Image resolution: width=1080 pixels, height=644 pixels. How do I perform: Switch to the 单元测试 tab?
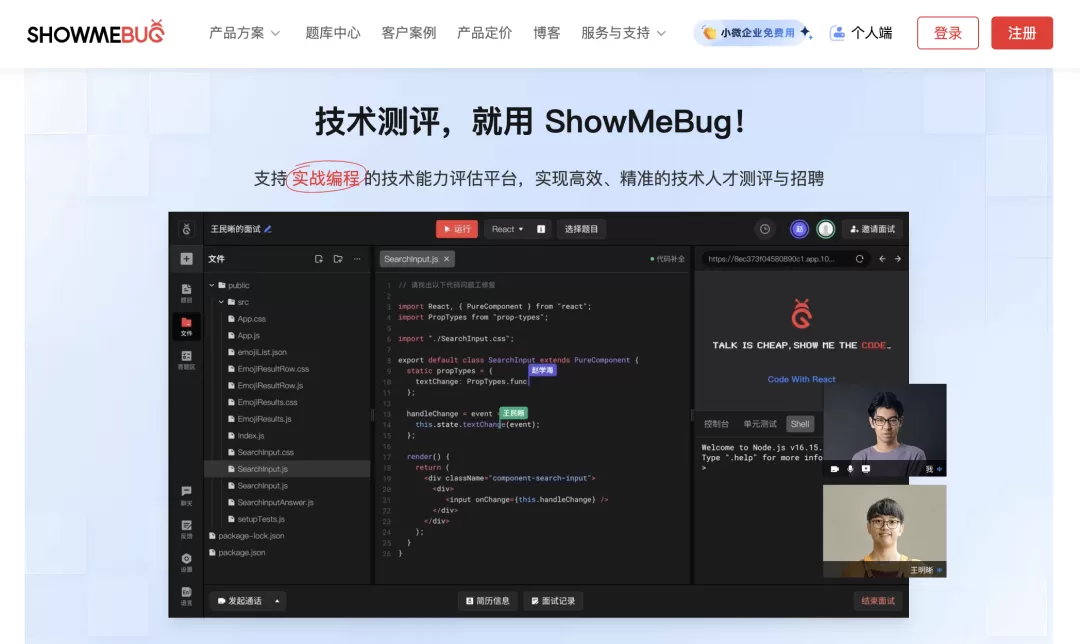click(x=760, y=424)
